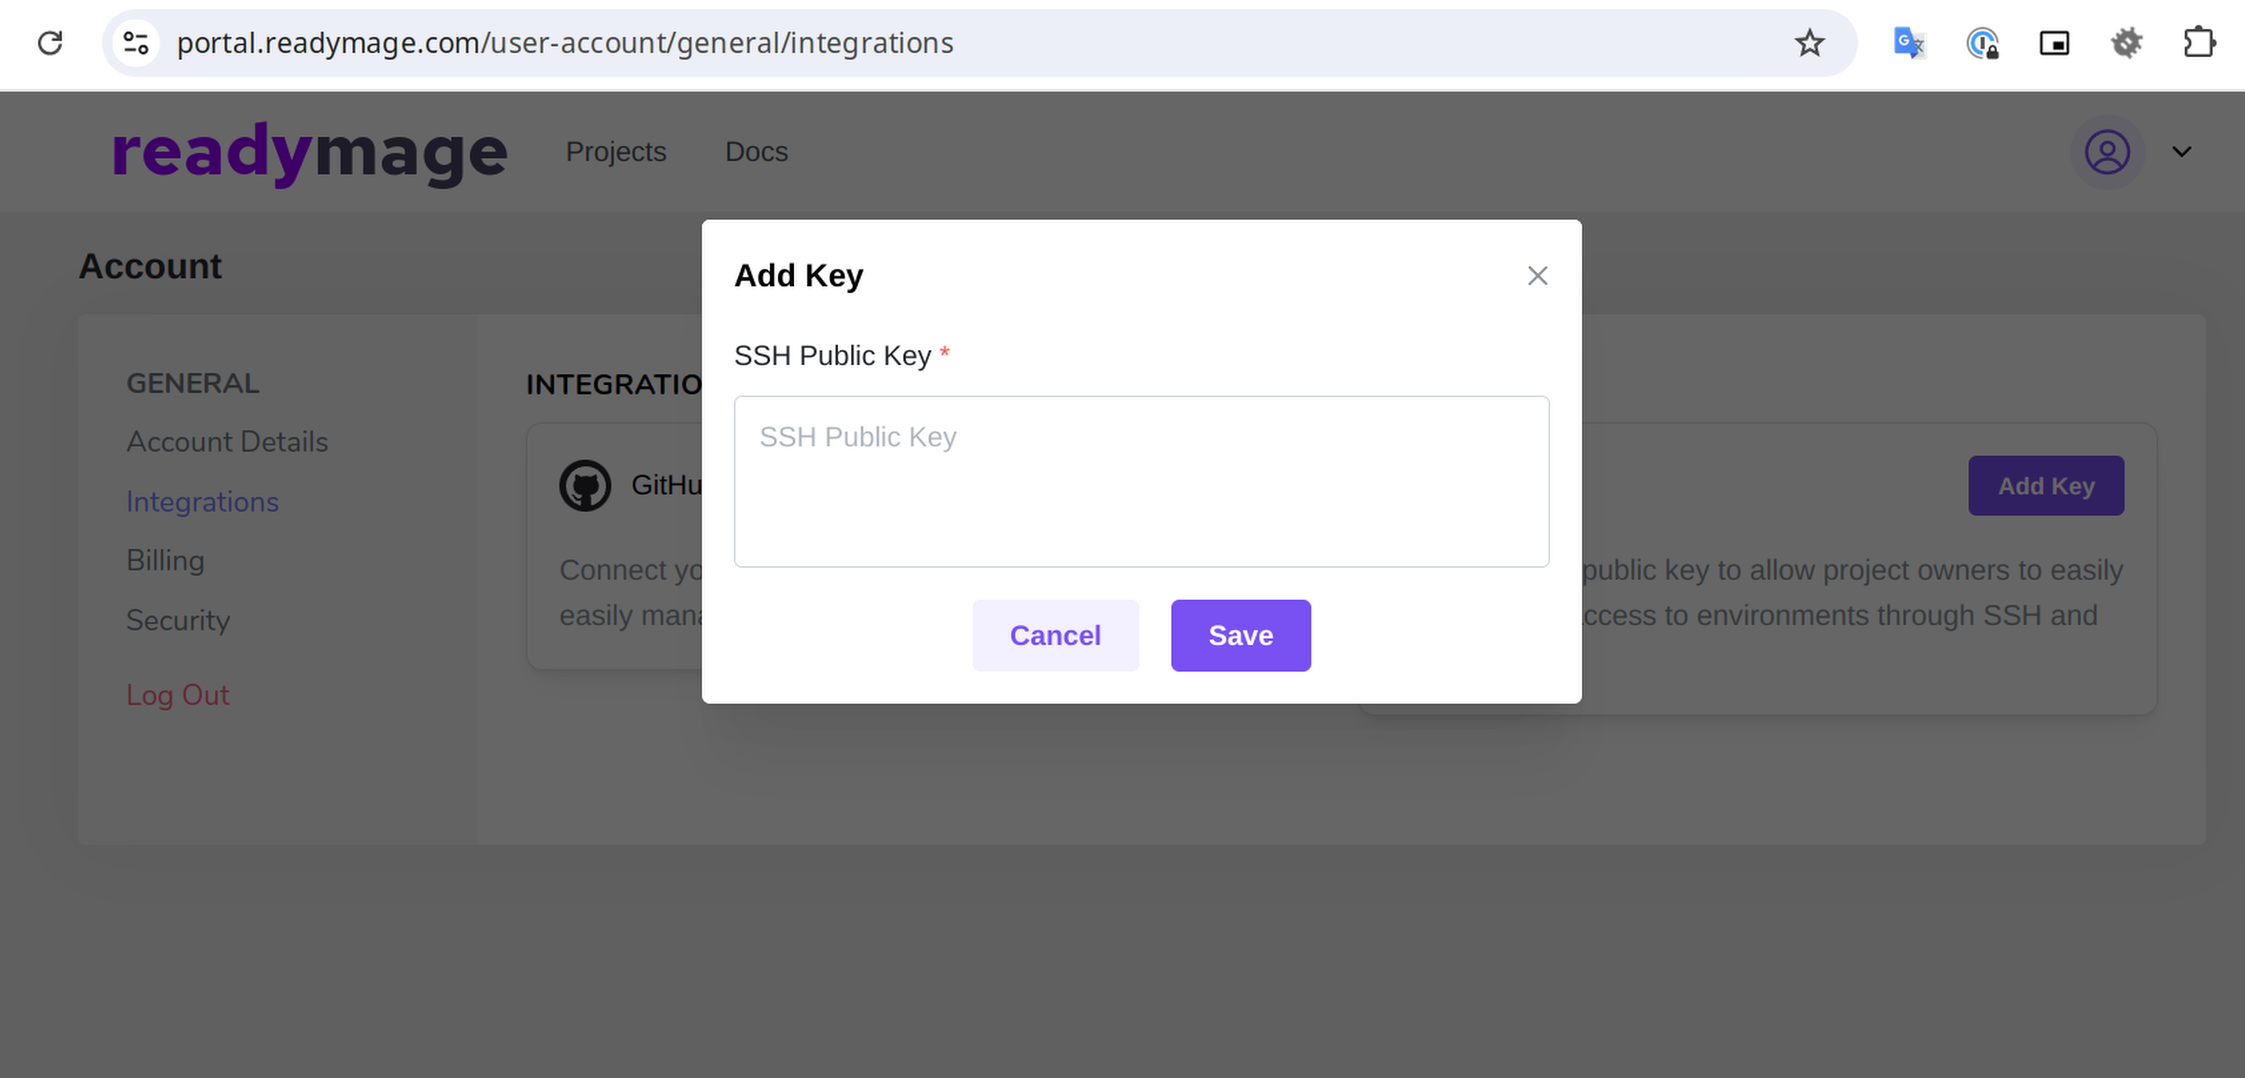Image resolution: width=2245 pixels, height=1078 pixels.
Task: Click the red Log Out link
Action: tap(177, 695)
